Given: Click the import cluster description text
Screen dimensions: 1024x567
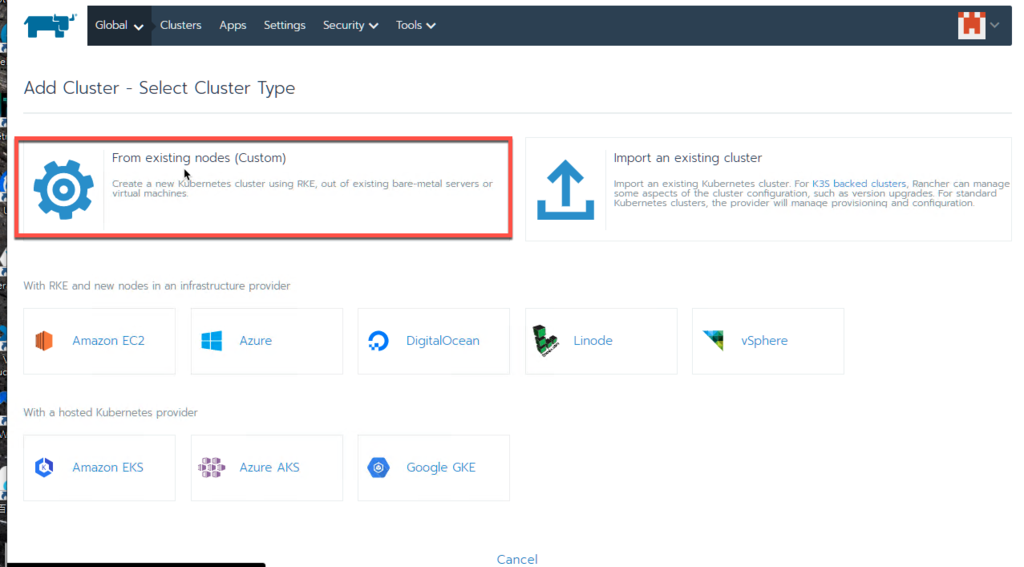Looking at the screenshot, I should click(811, 193).
